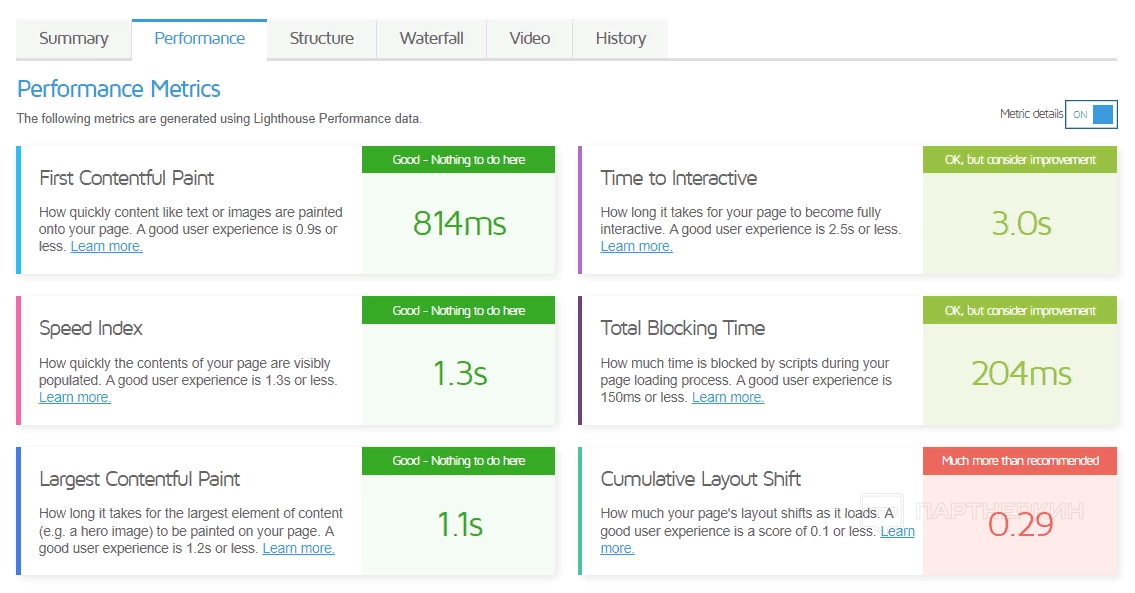Select the 1.3s Speed Index score
The image size is (1135, 593).
(459, 374)
